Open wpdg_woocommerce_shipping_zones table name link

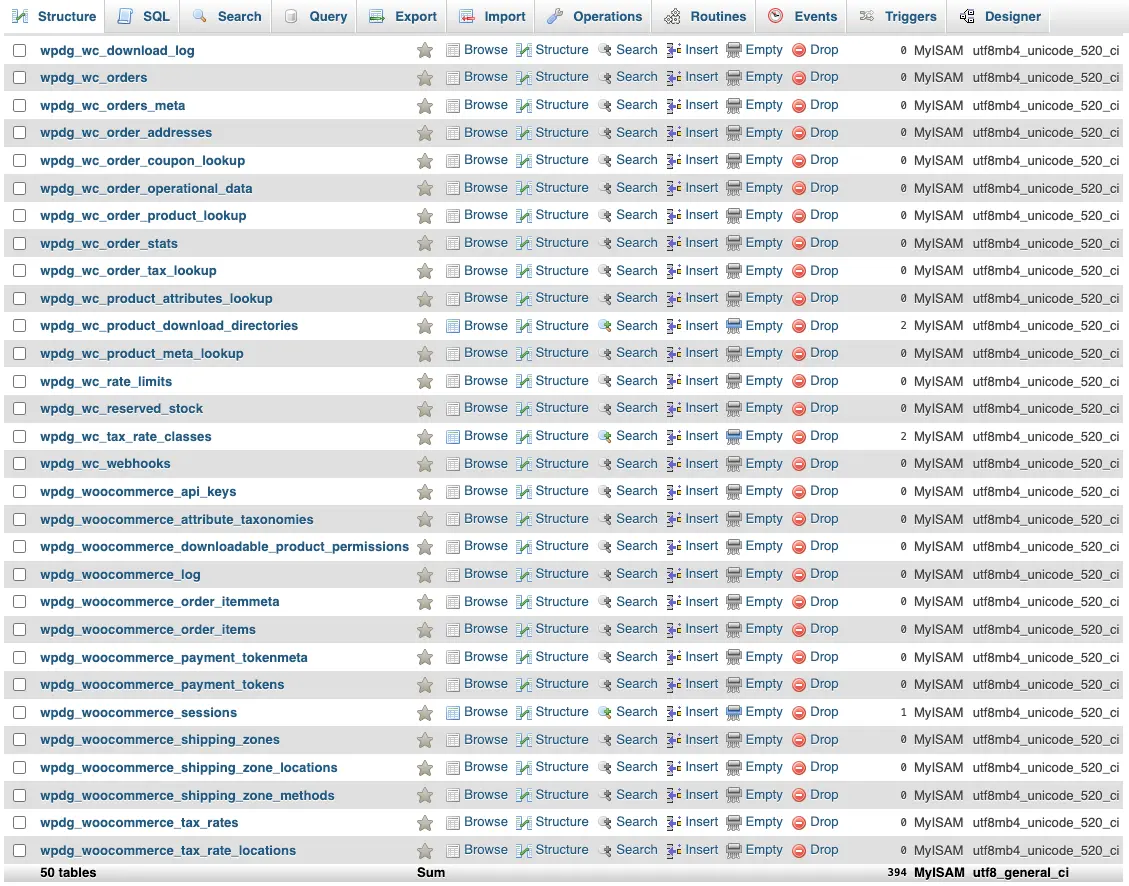point(160,740)
